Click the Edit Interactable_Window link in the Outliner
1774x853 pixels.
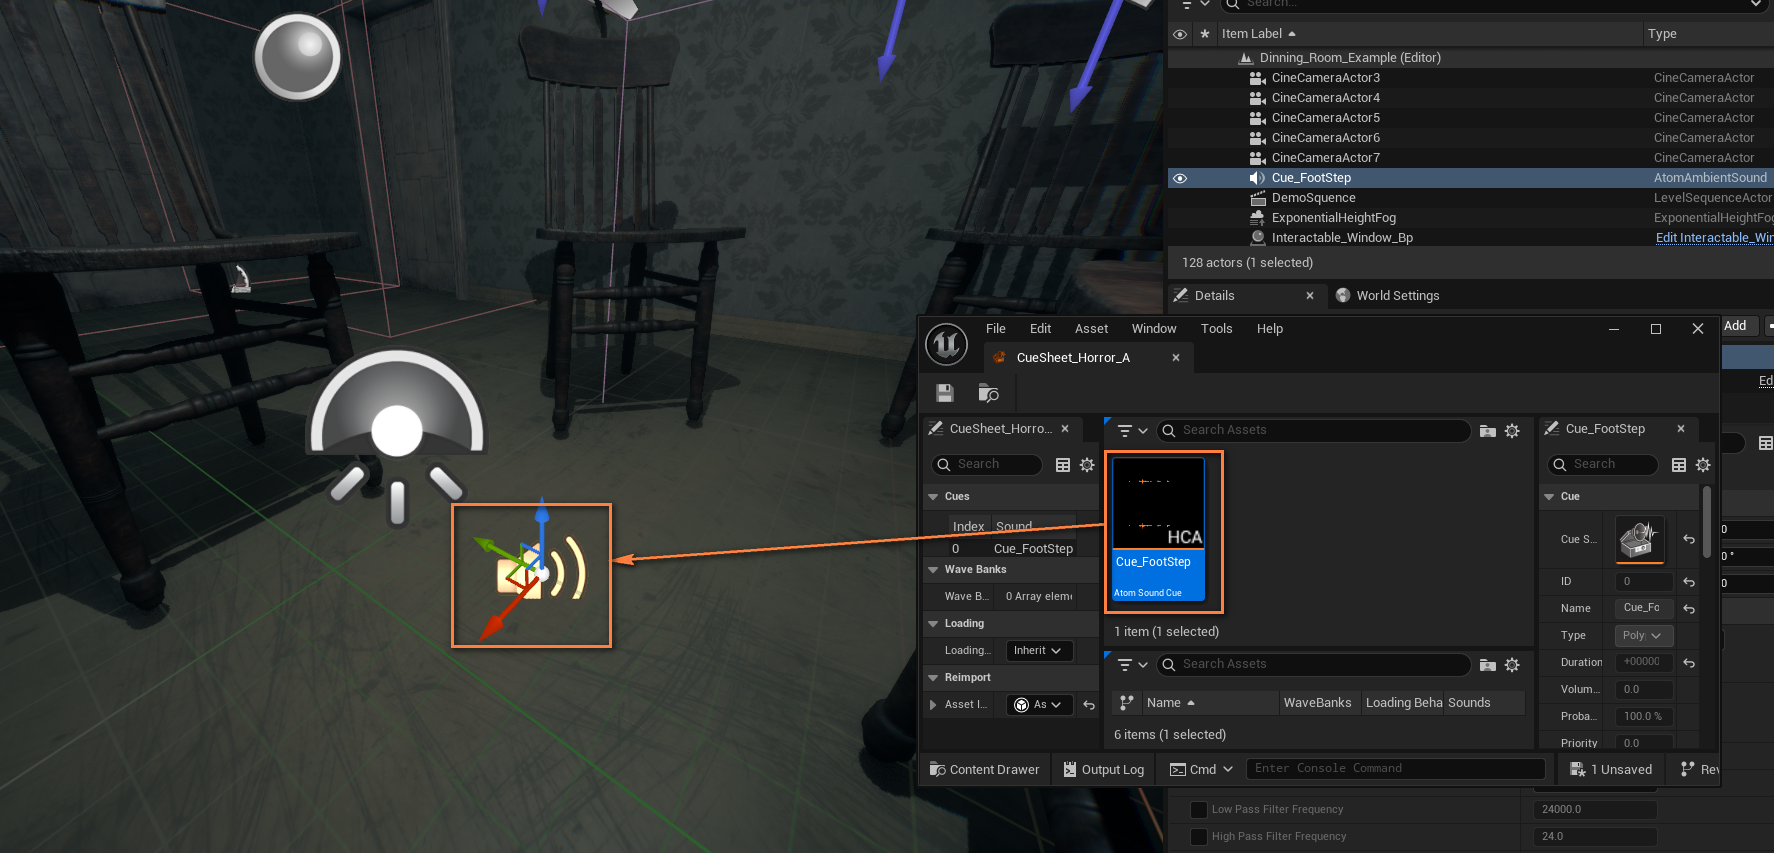tap(1714, 238)
